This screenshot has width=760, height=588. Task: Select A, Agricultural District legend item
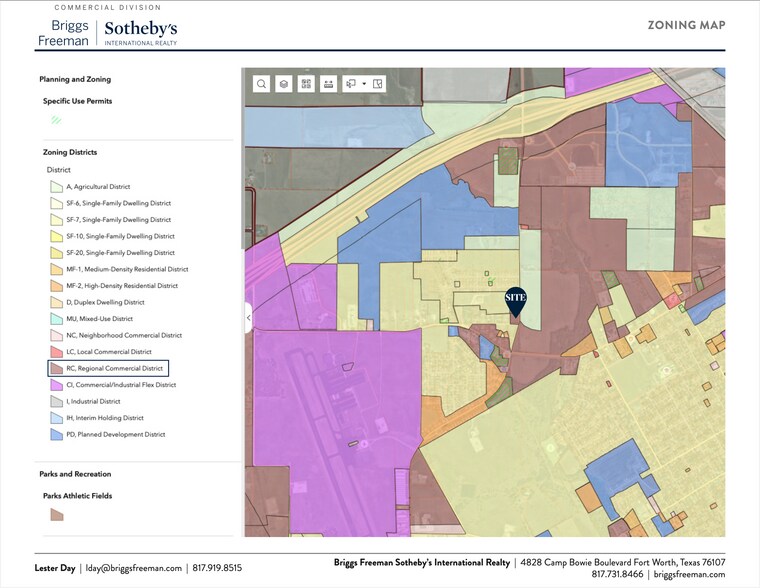tap(98, 186)
